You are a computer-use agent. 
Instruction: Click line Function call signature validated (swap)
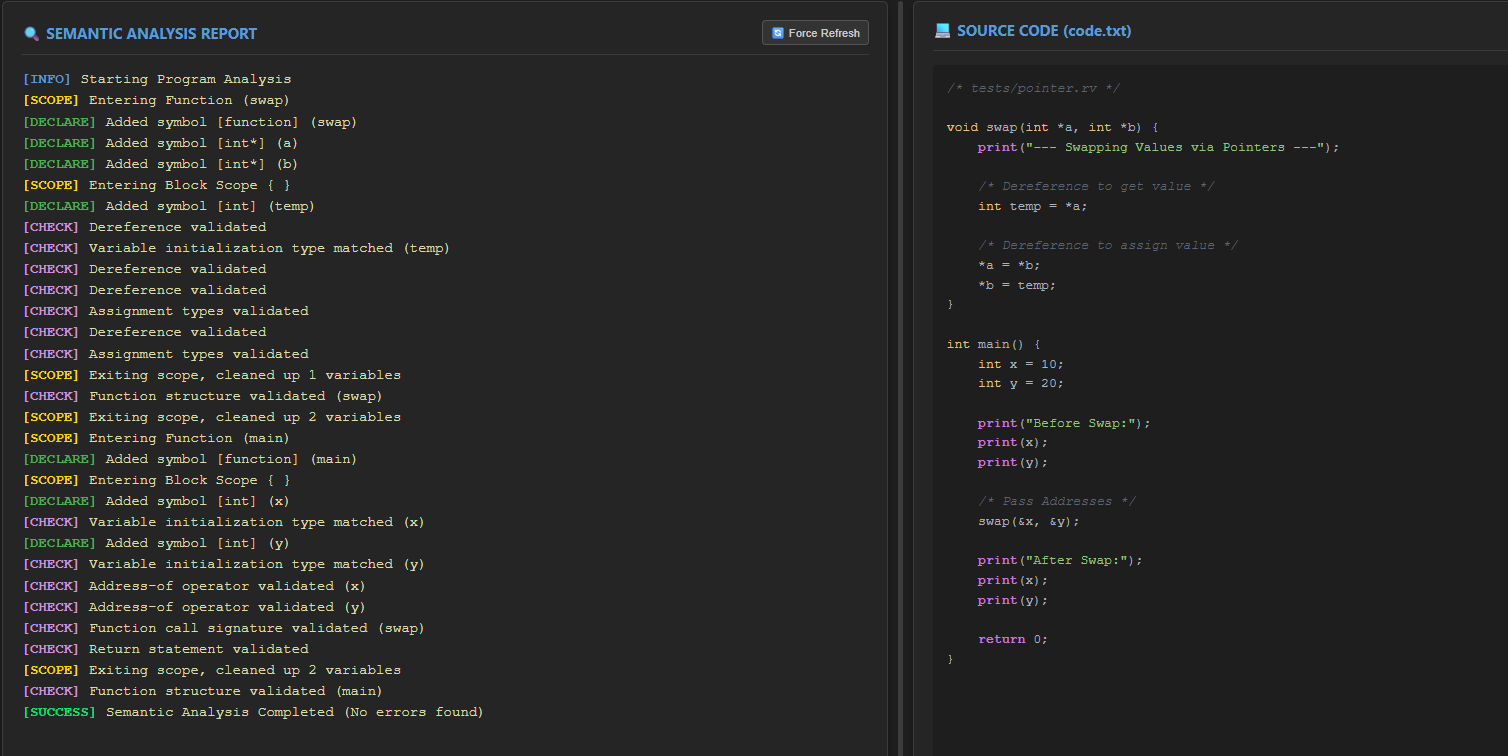(224, 628)
